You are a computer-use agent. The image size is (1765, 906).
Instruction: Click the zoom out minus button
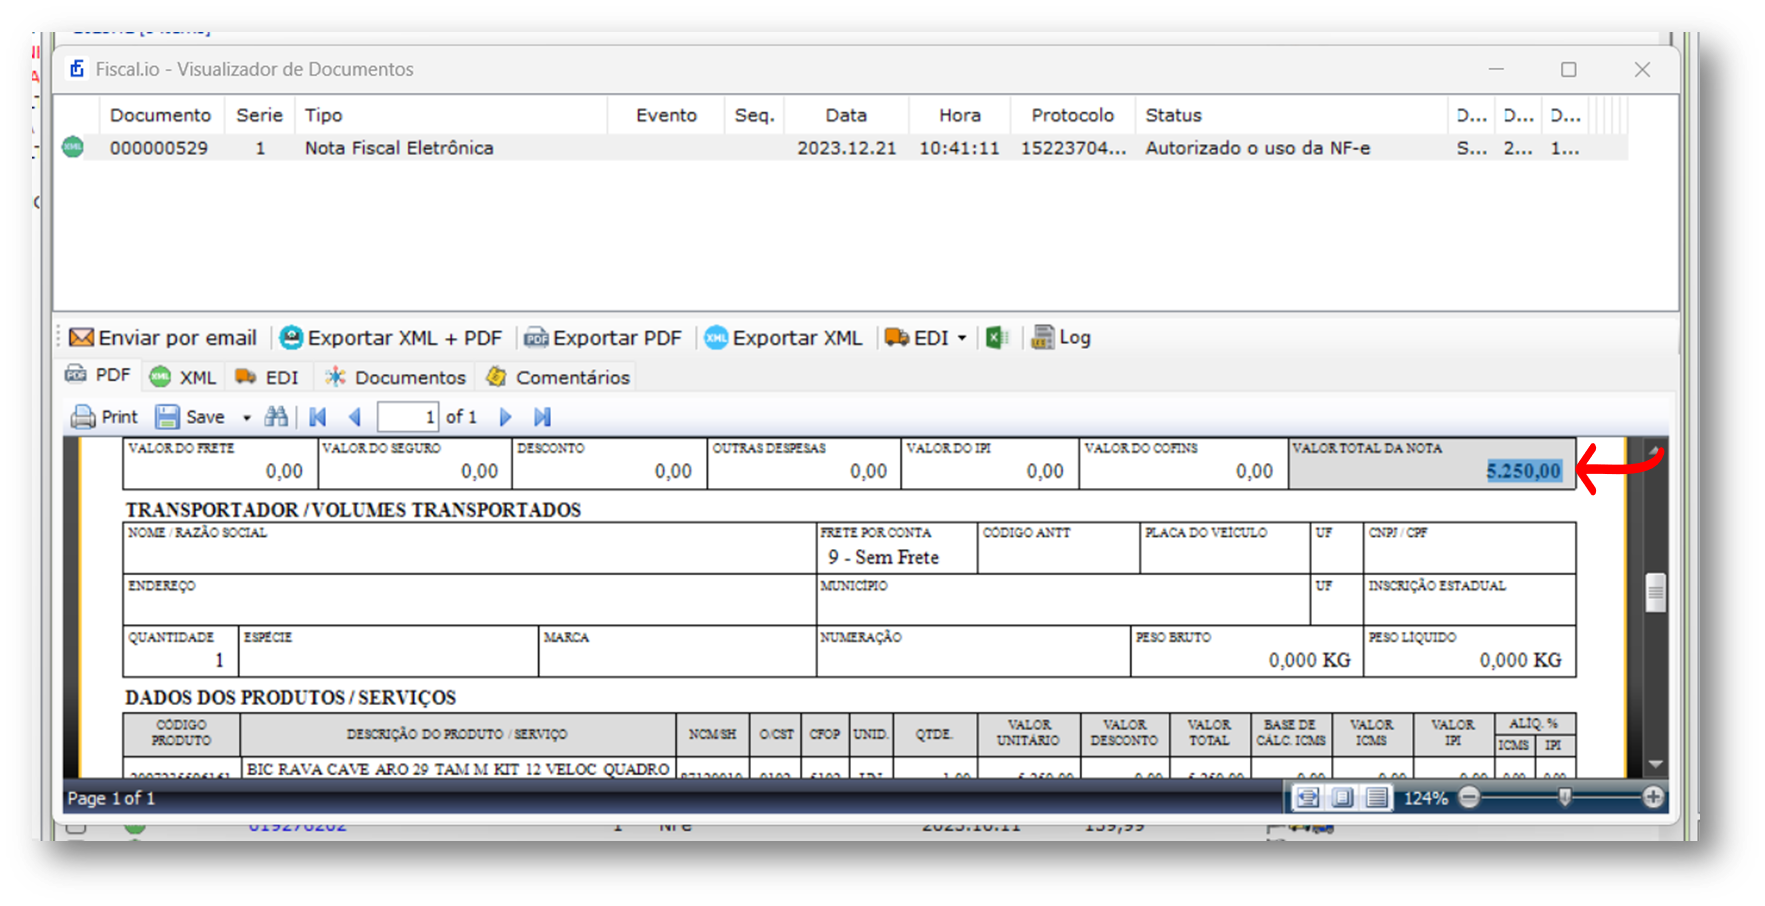1469,797
